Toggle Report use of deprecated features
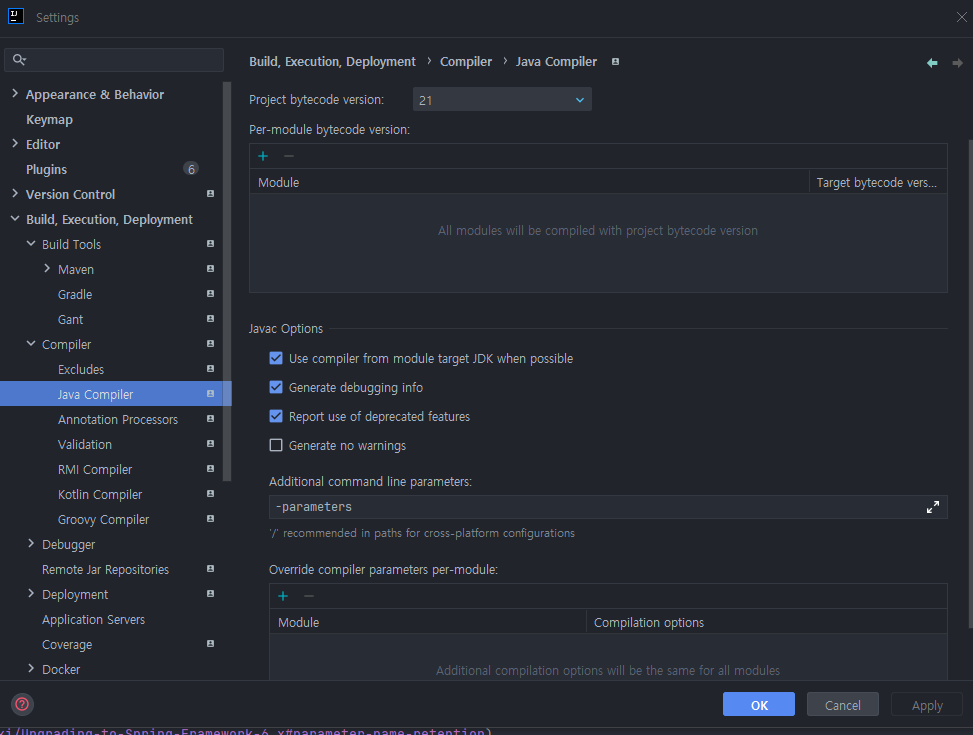Screen dimensions: 973x735 [x=276, y=416]
